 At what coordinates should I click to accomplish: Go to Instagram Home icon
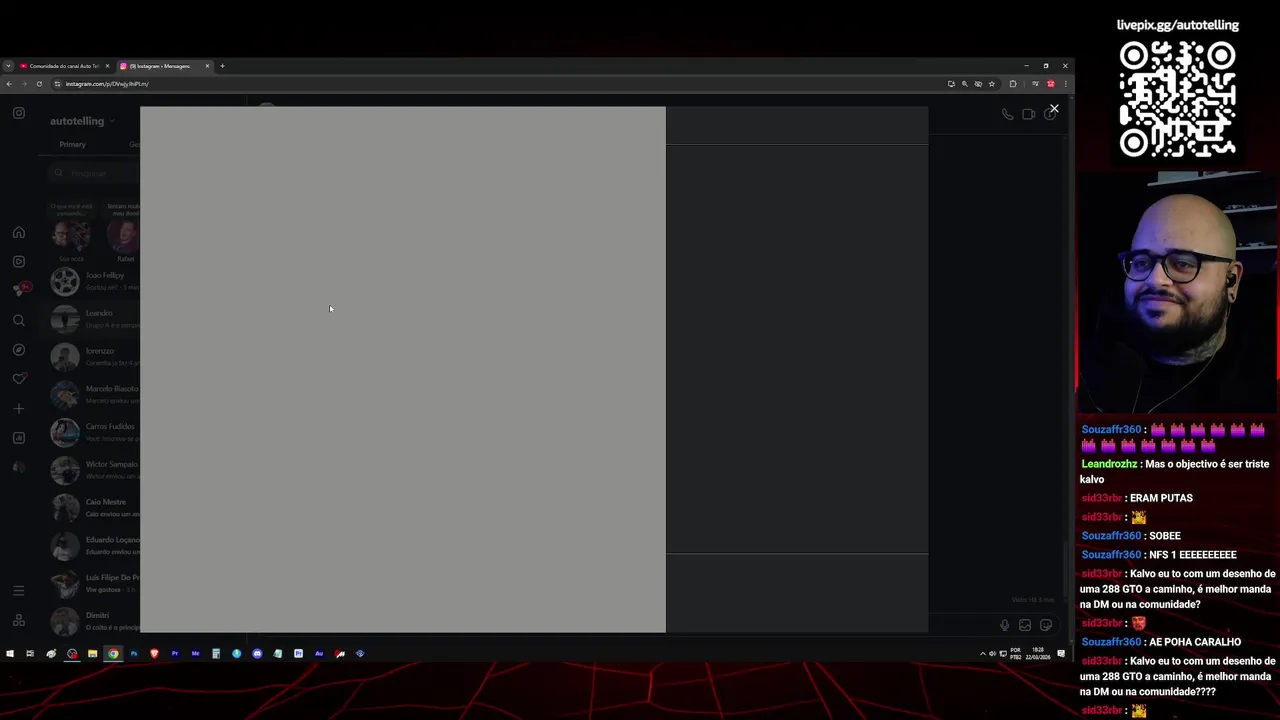pyautogui.click(x=19, y=232)
